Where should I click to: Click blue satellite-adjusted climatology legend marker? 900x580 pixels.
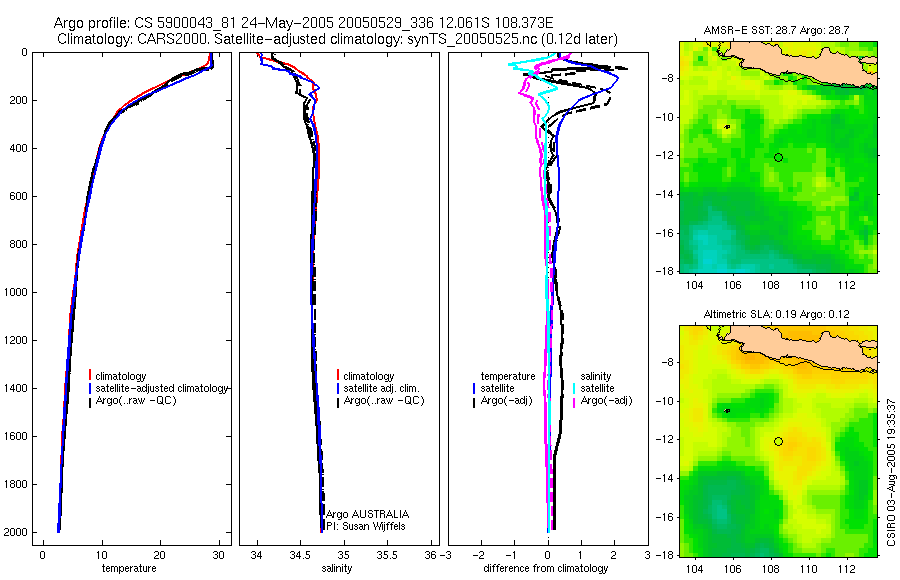[90, 389]
